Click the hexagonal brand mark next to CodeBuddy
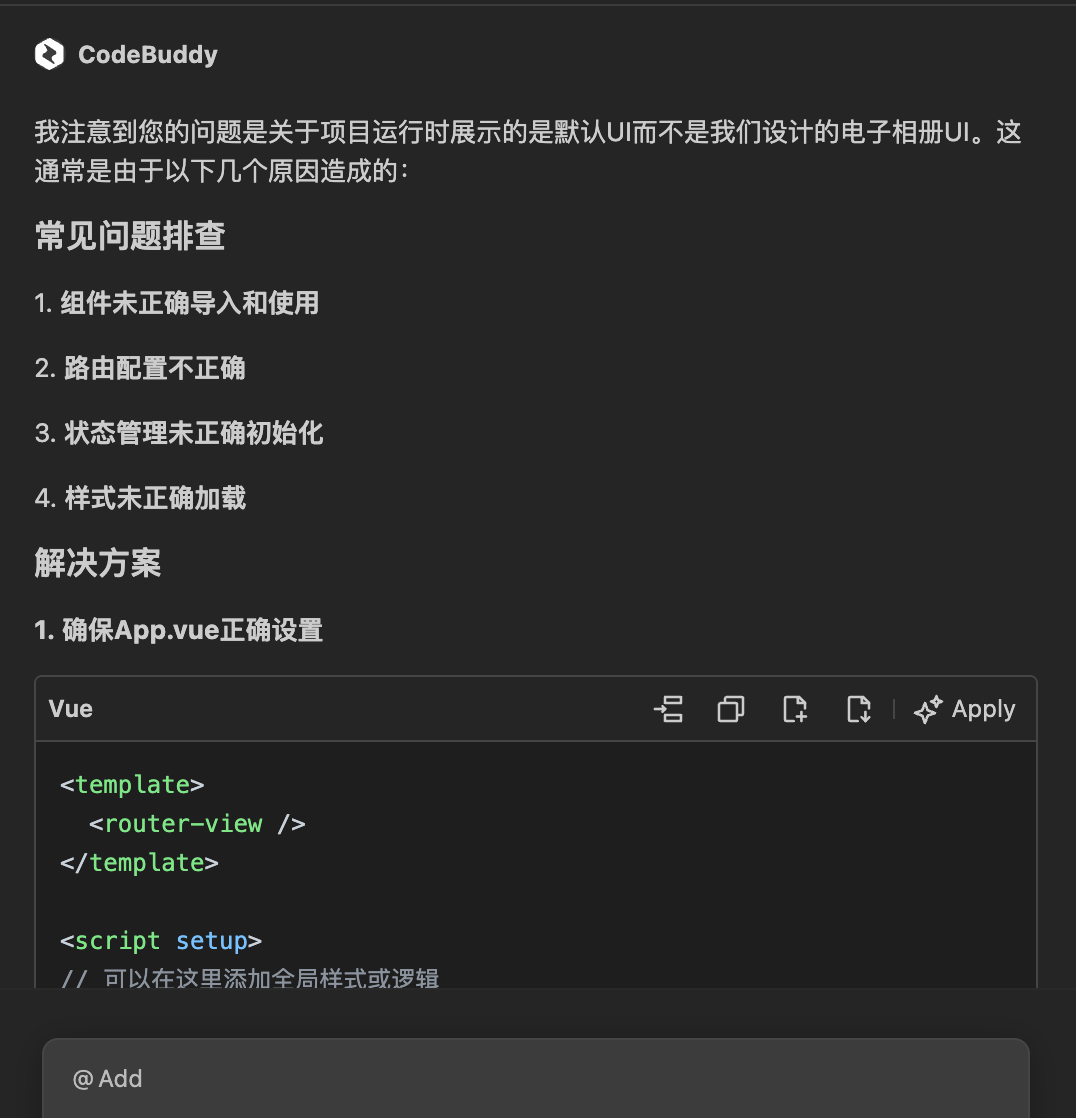 pos(47,54)
